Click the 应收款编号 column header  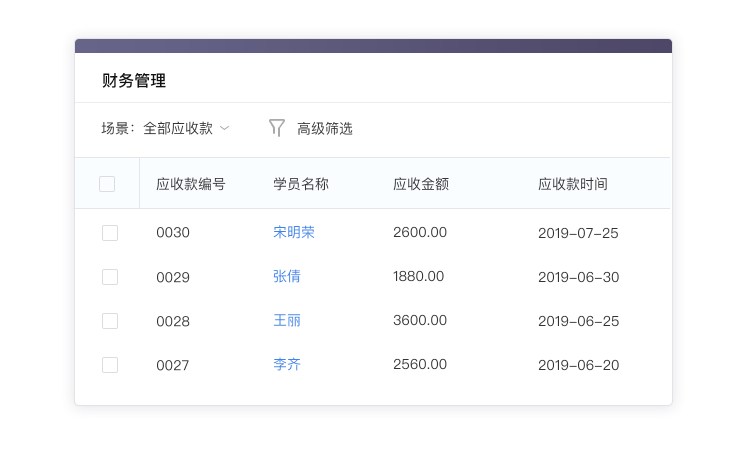tap(191, 184)
